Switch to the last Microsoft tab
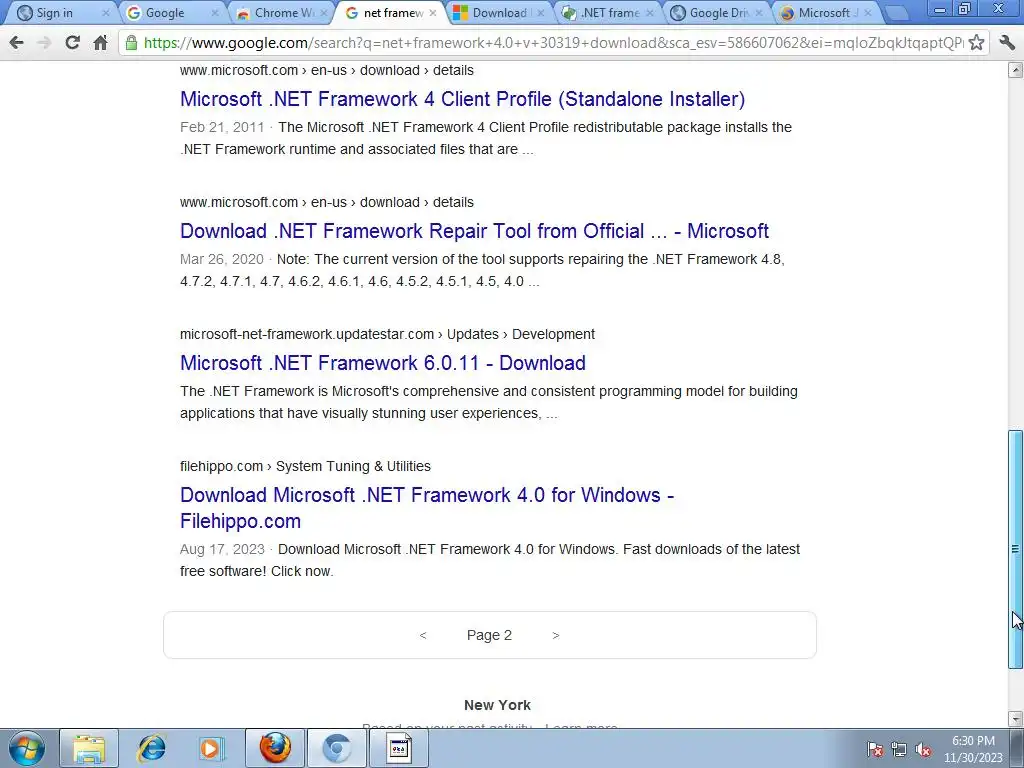Screen dimensions: 1024x768 coord(827,12)
